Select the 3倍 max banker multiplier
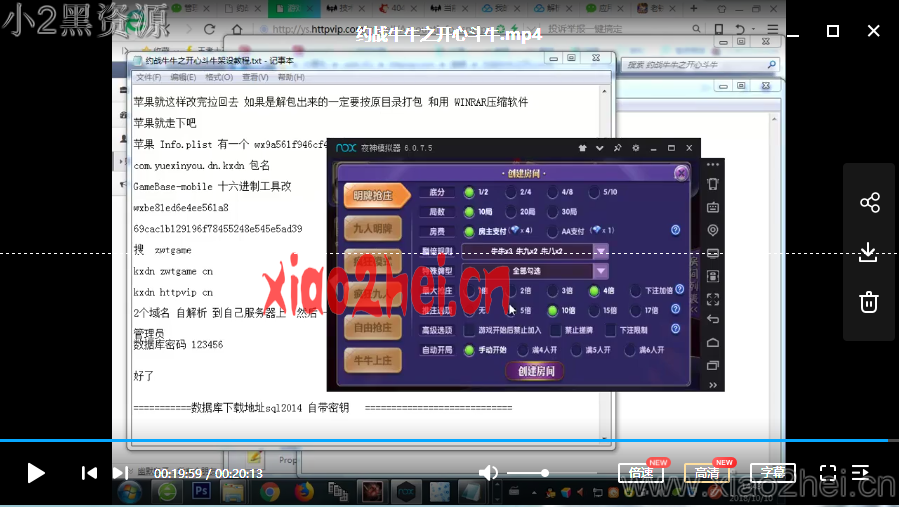 pos(552,291)
